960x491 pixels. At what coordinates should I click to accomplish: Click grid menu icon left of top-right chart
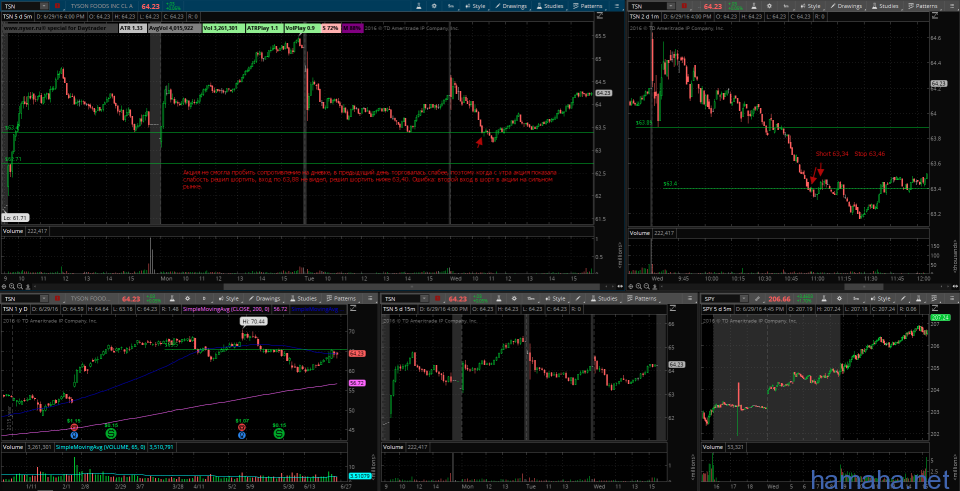click(615, 6)
